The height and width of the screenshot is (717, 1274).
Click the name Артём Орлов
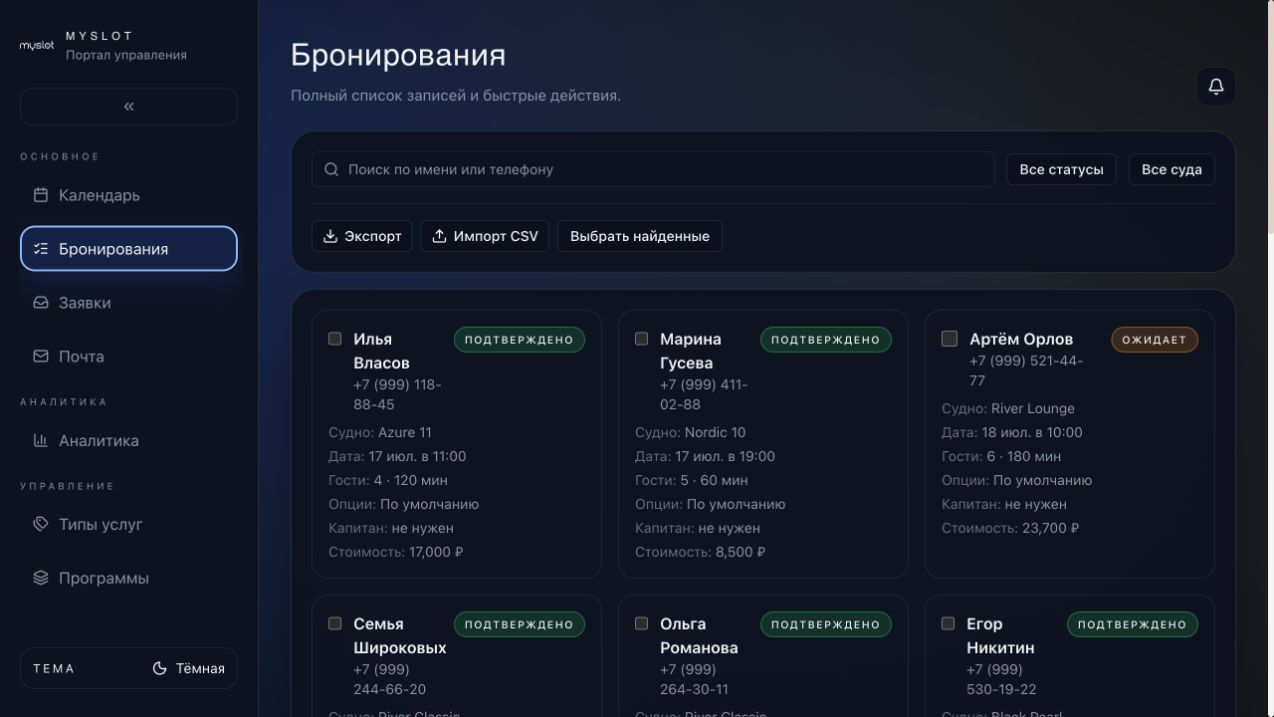pos(1021,339)
